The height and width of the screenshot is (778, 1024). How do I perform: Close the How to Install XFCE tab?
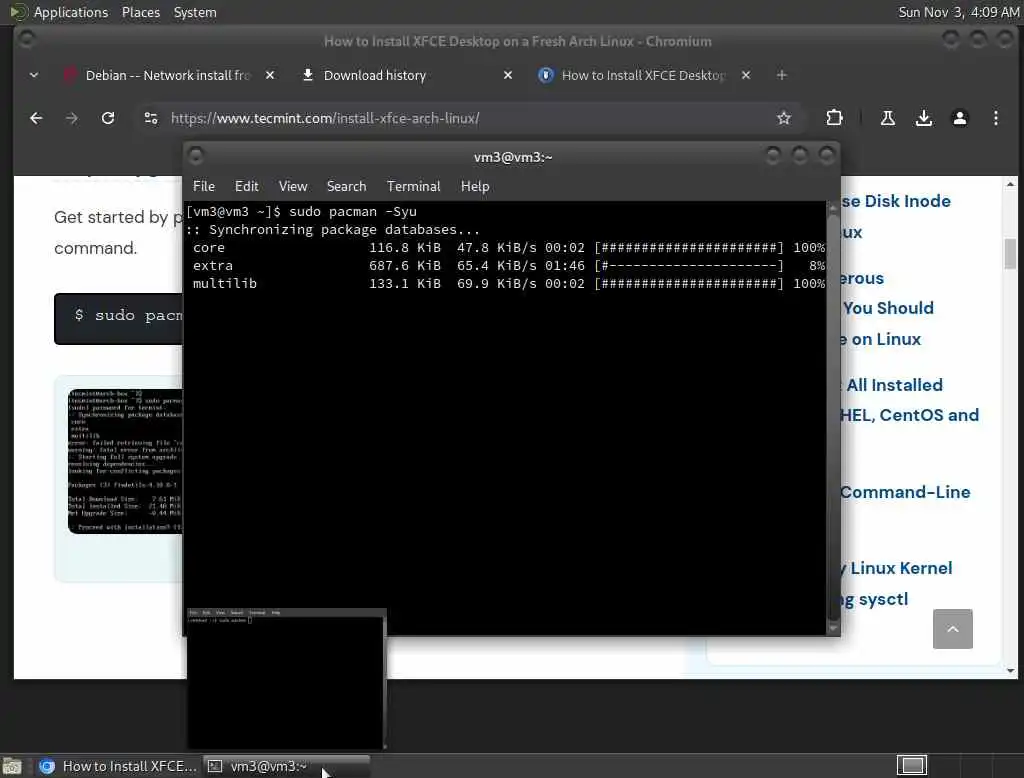click(746, 75)
